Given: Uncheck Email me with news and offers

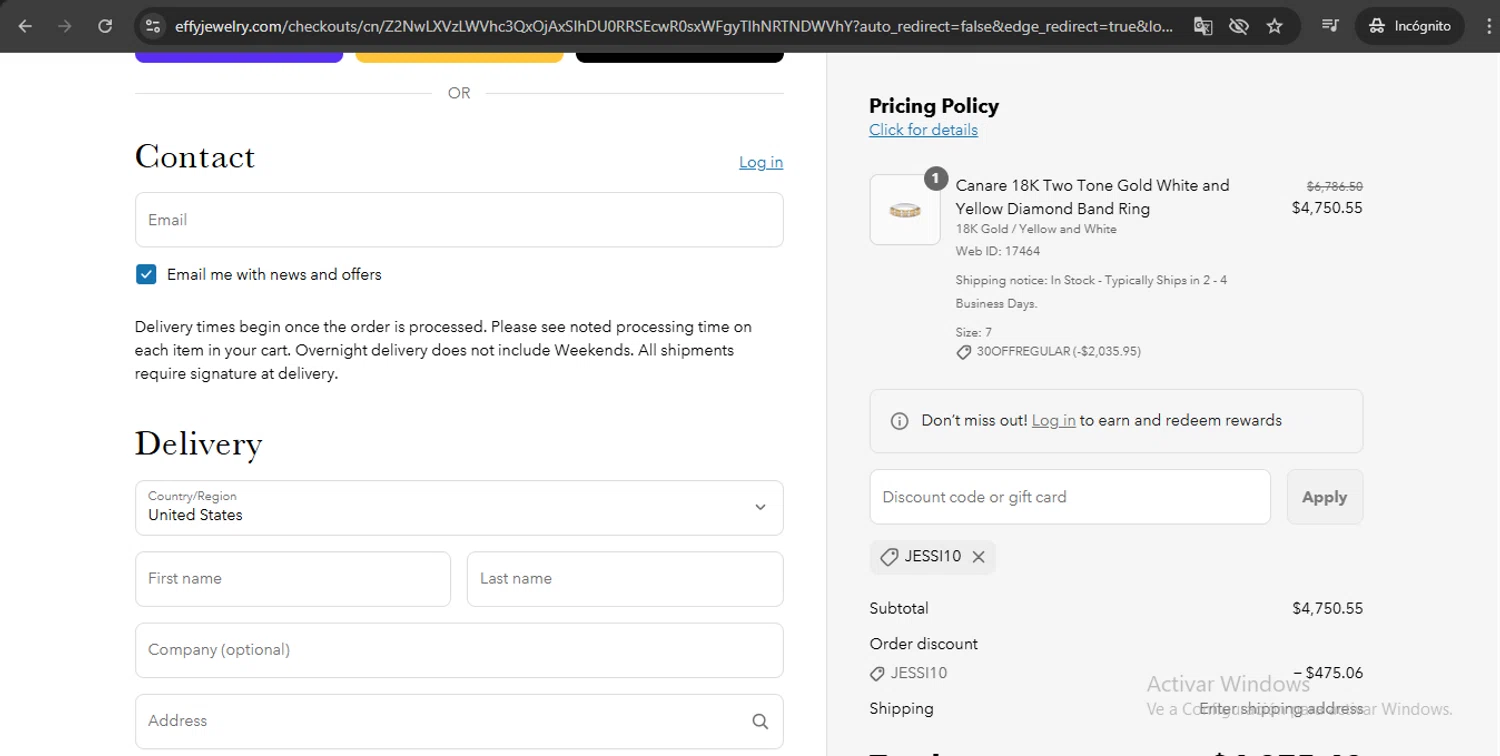Looking at the screenshot, I should [146, 274].
